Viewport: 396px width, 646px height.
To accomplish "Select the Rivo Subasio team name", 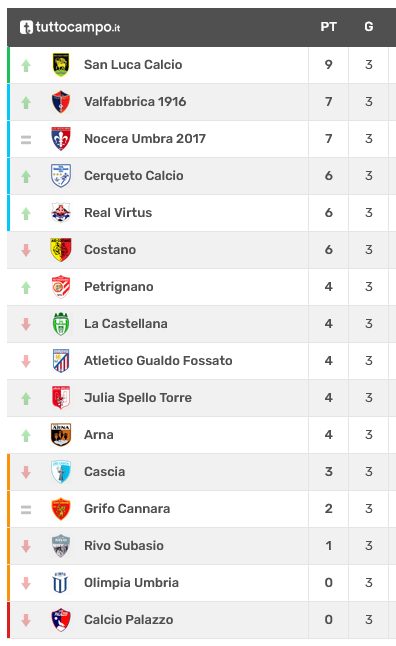I will 124,546.
